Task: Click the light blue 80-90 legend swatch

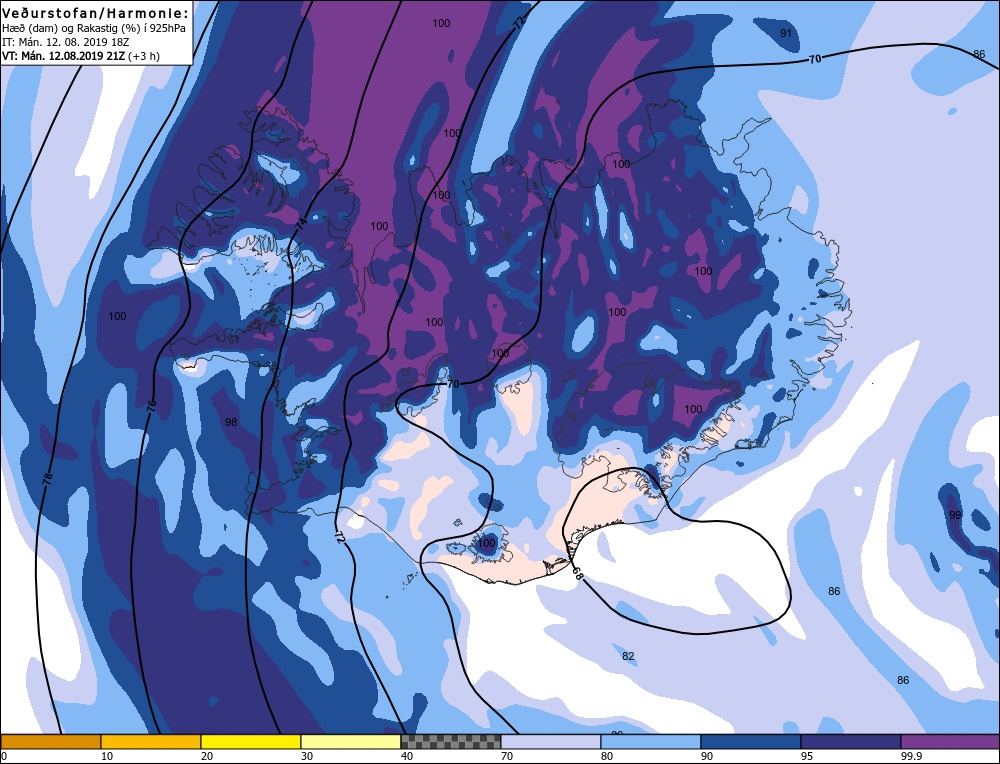Action: point(651,741)
